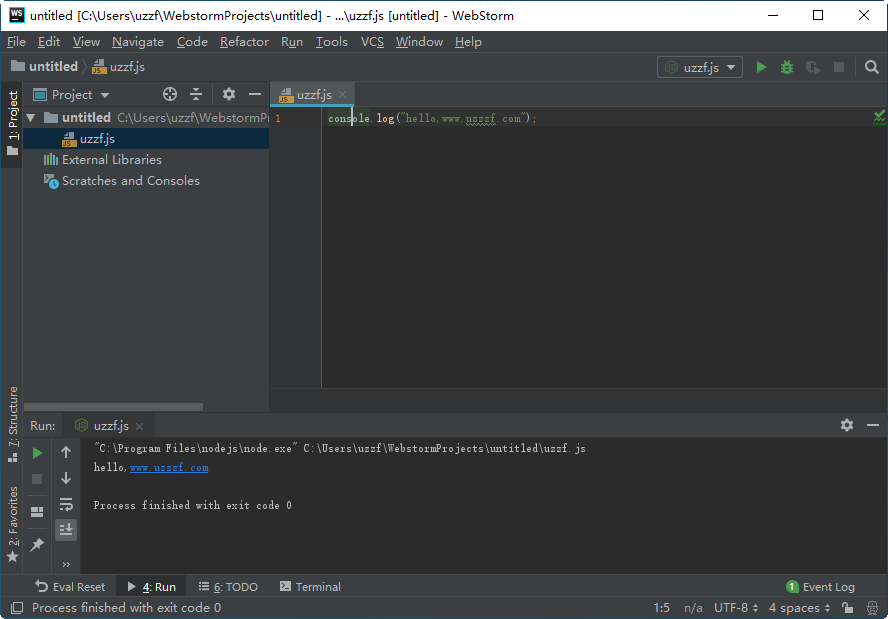Screen dimensions: 888x619
Task: Close the uzzf.js Run tab
Action: pos(139,426)
